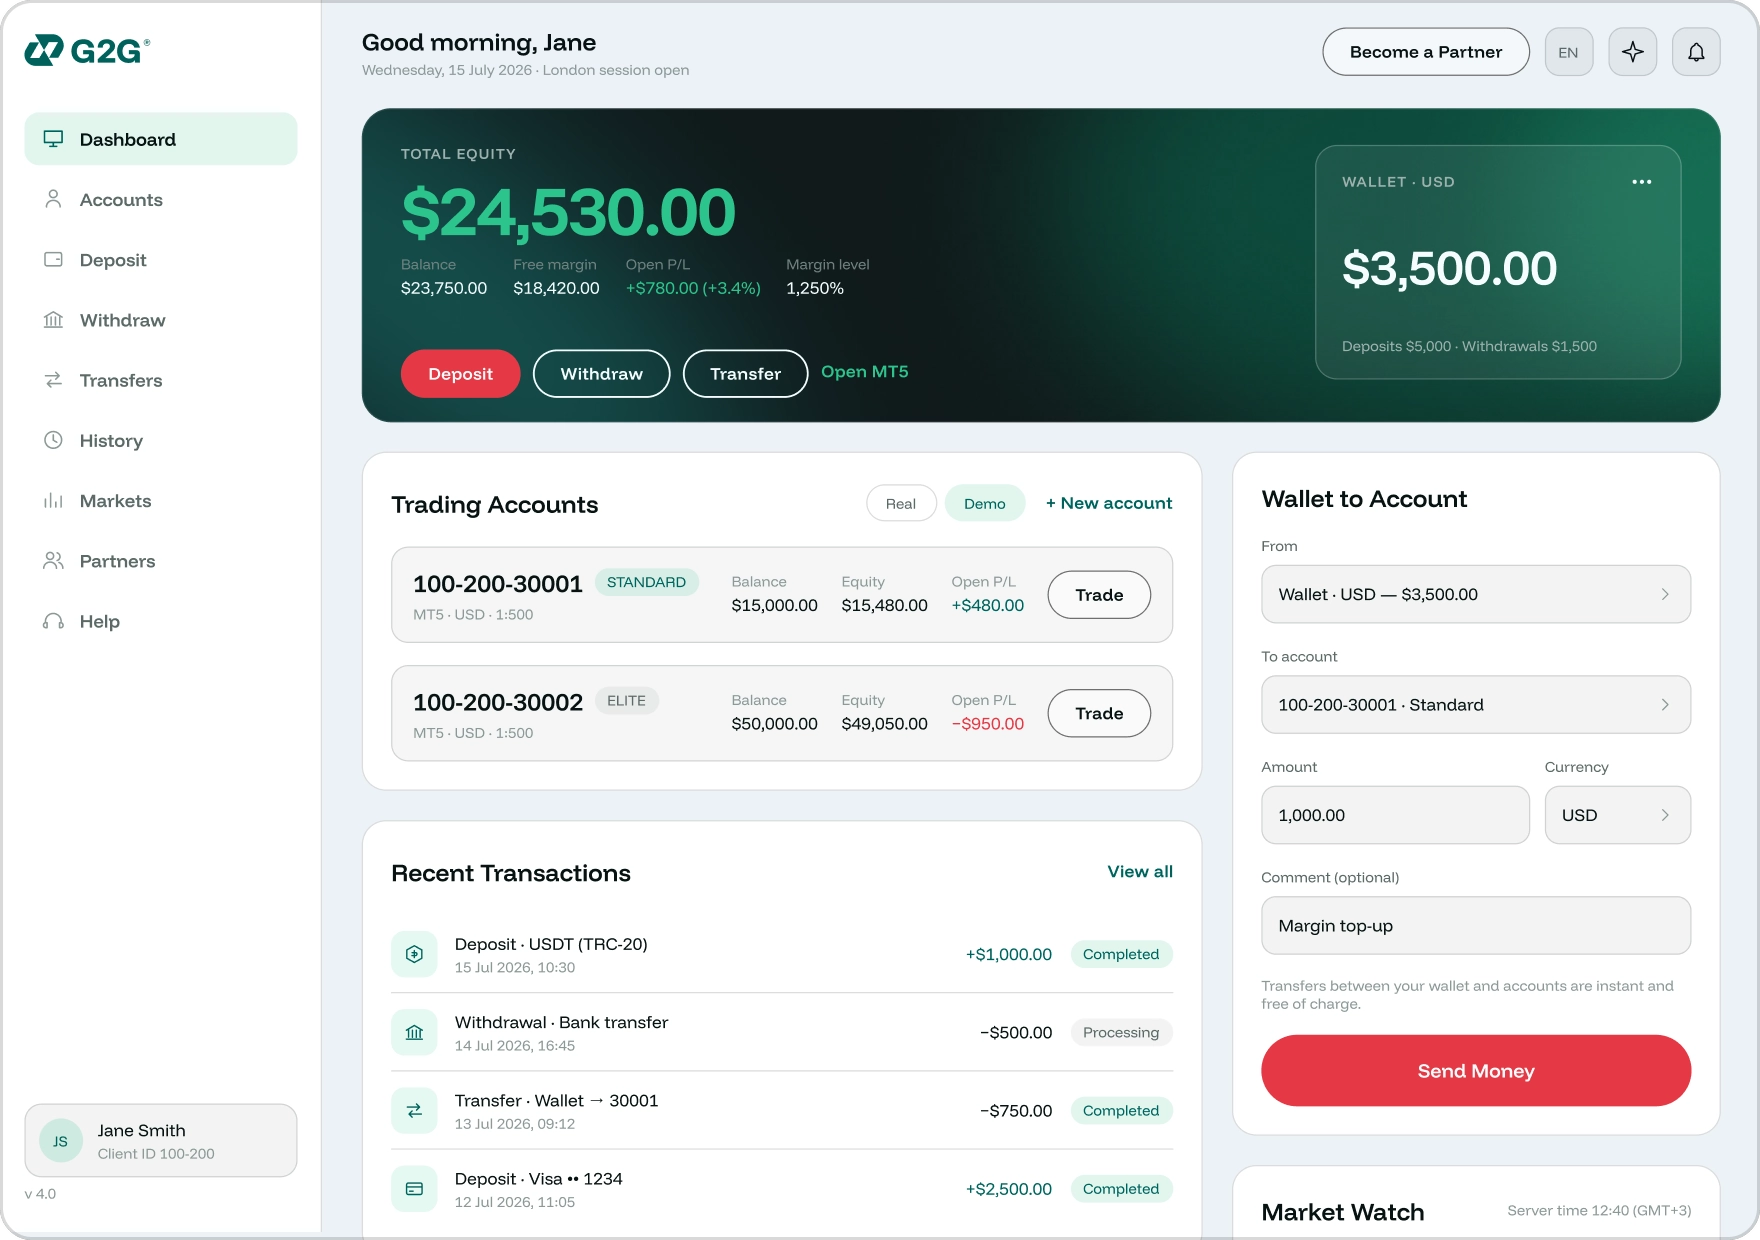Open Markets sidebar item
1760x1240 pixels.
click(x=161, y=500)
